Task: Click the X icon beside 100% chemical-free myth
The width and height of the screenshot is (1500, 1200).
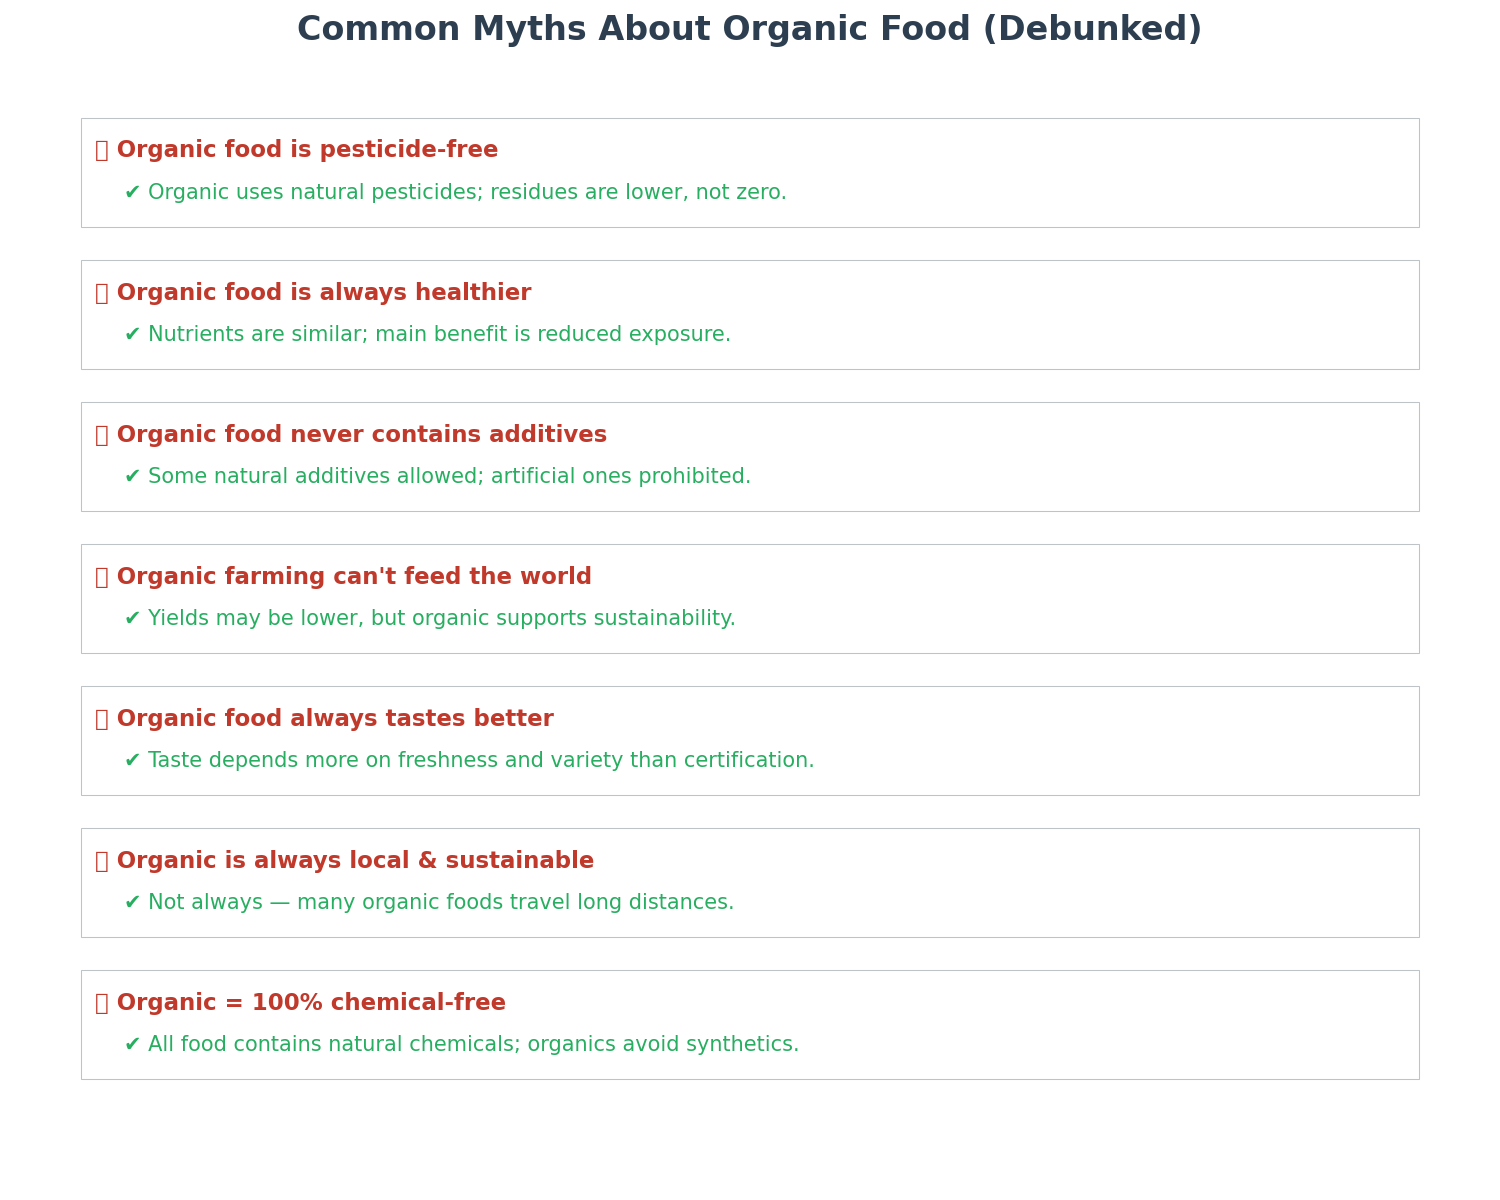Action: point(102,1003)
